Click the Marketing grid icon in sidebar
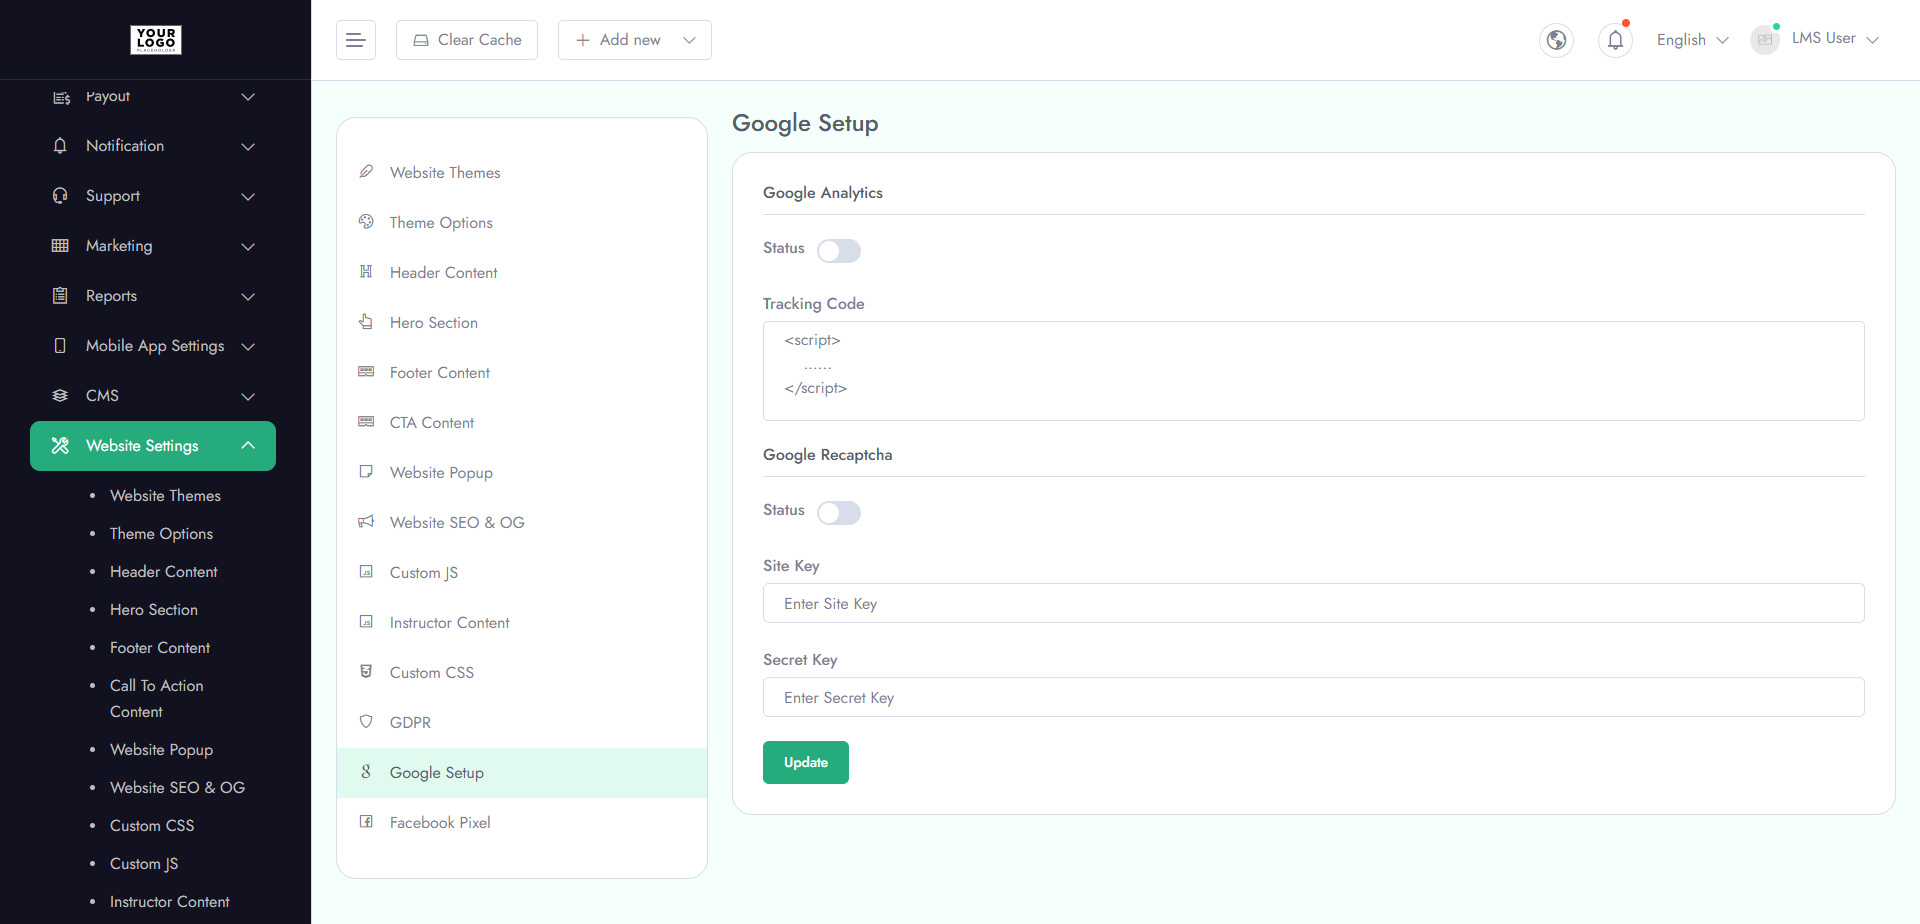1920x924 pixels. tap(60, 246)
